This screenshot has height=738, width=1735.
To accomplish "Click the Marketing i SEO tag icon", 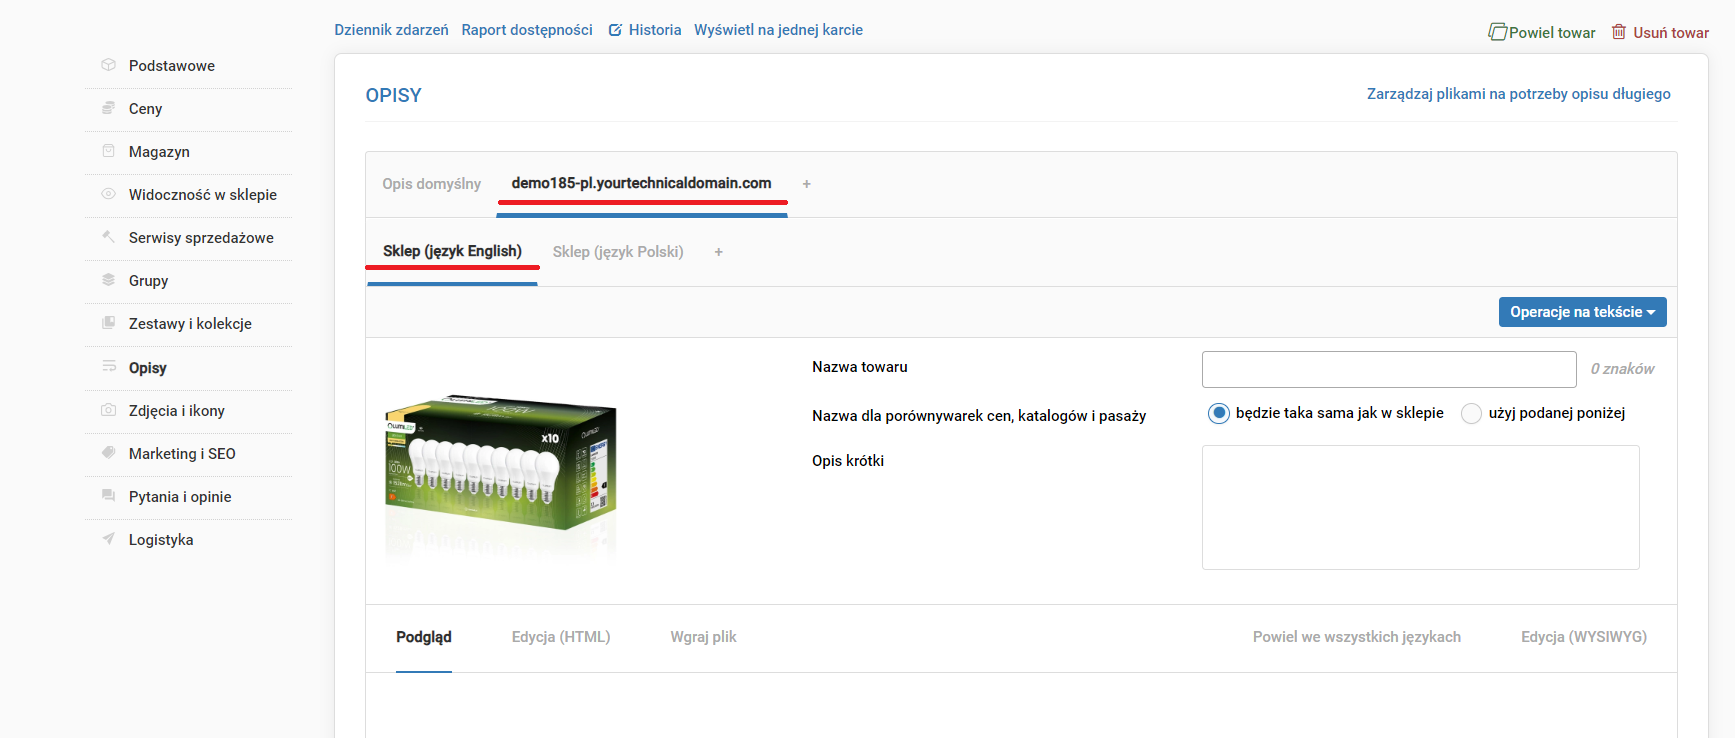I will coord(108,453).
